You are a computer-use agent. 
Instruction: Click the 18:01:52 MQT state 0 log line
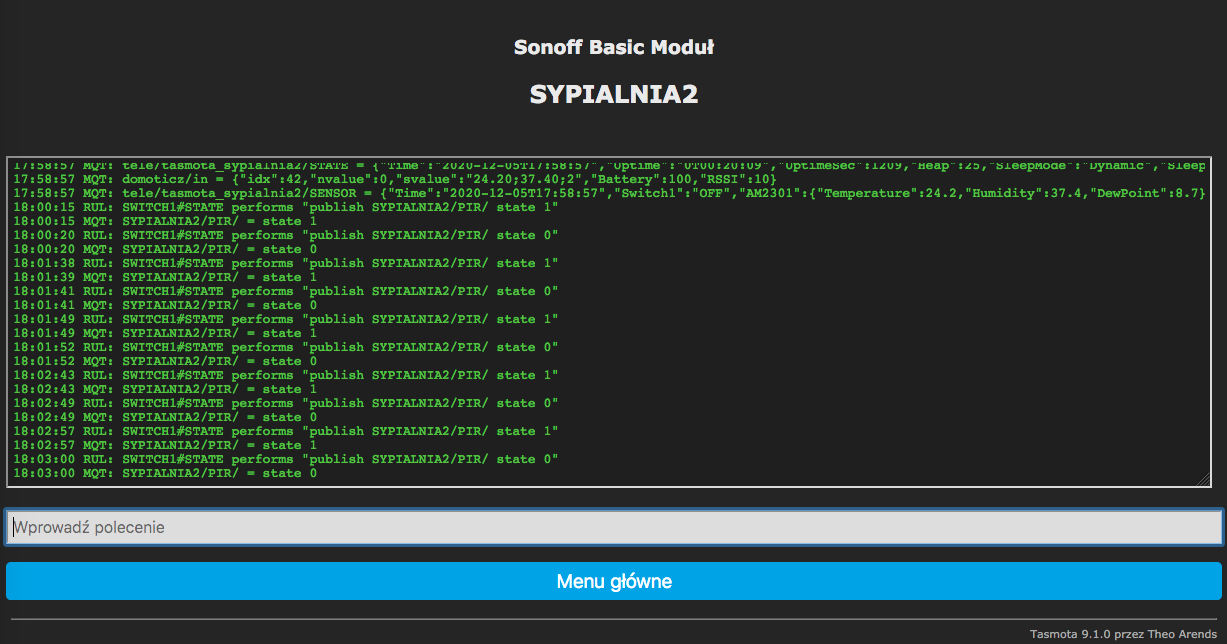point(165,361)
